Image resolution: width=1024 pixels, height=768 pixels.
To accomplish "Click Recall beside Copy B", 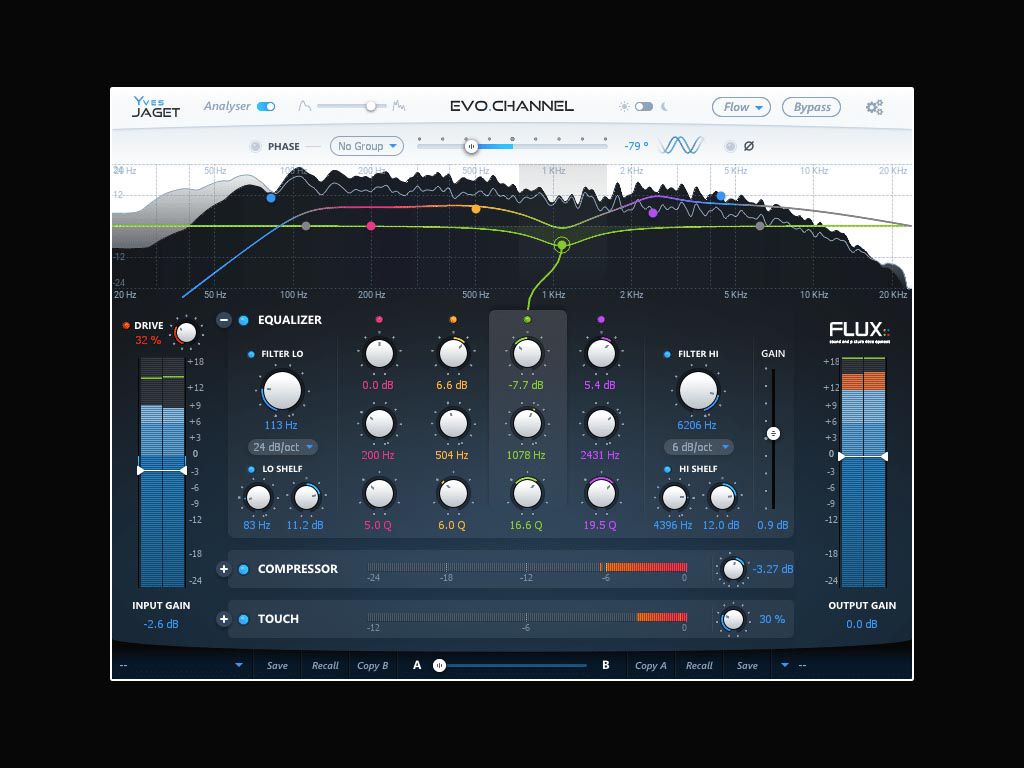I will (x=325, y=665).
